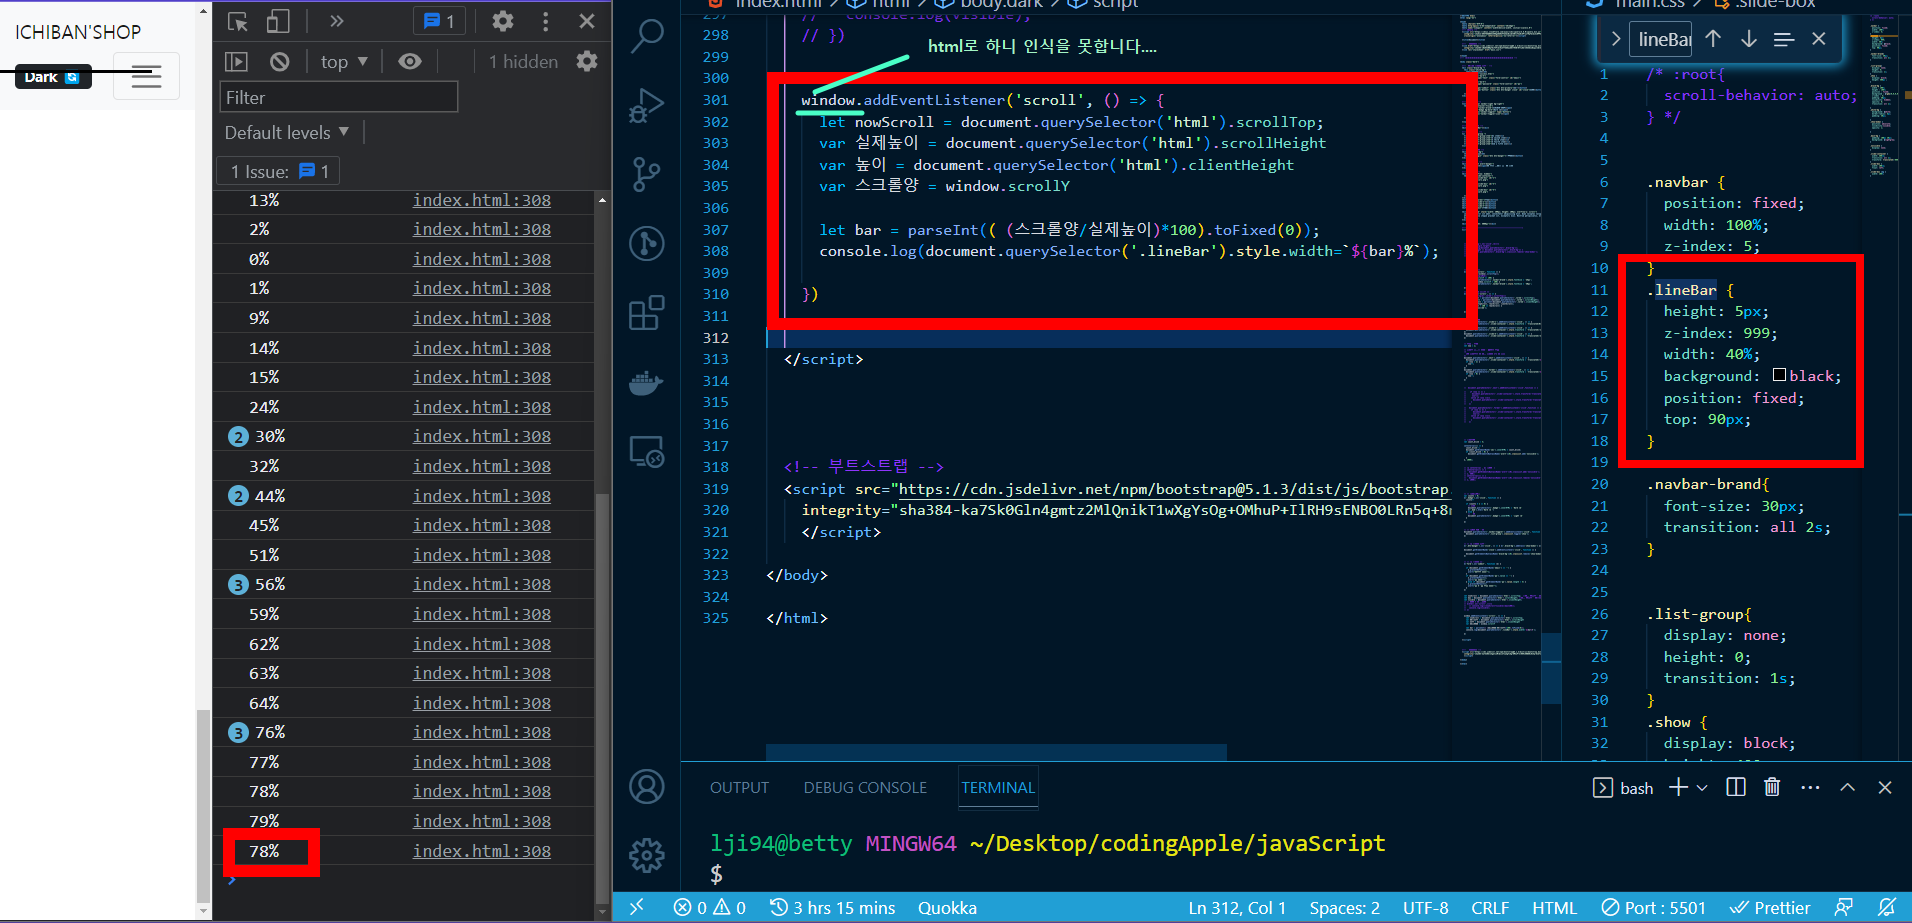
Task: Open the VS Code Search view
Action: [x=647, y=35]
